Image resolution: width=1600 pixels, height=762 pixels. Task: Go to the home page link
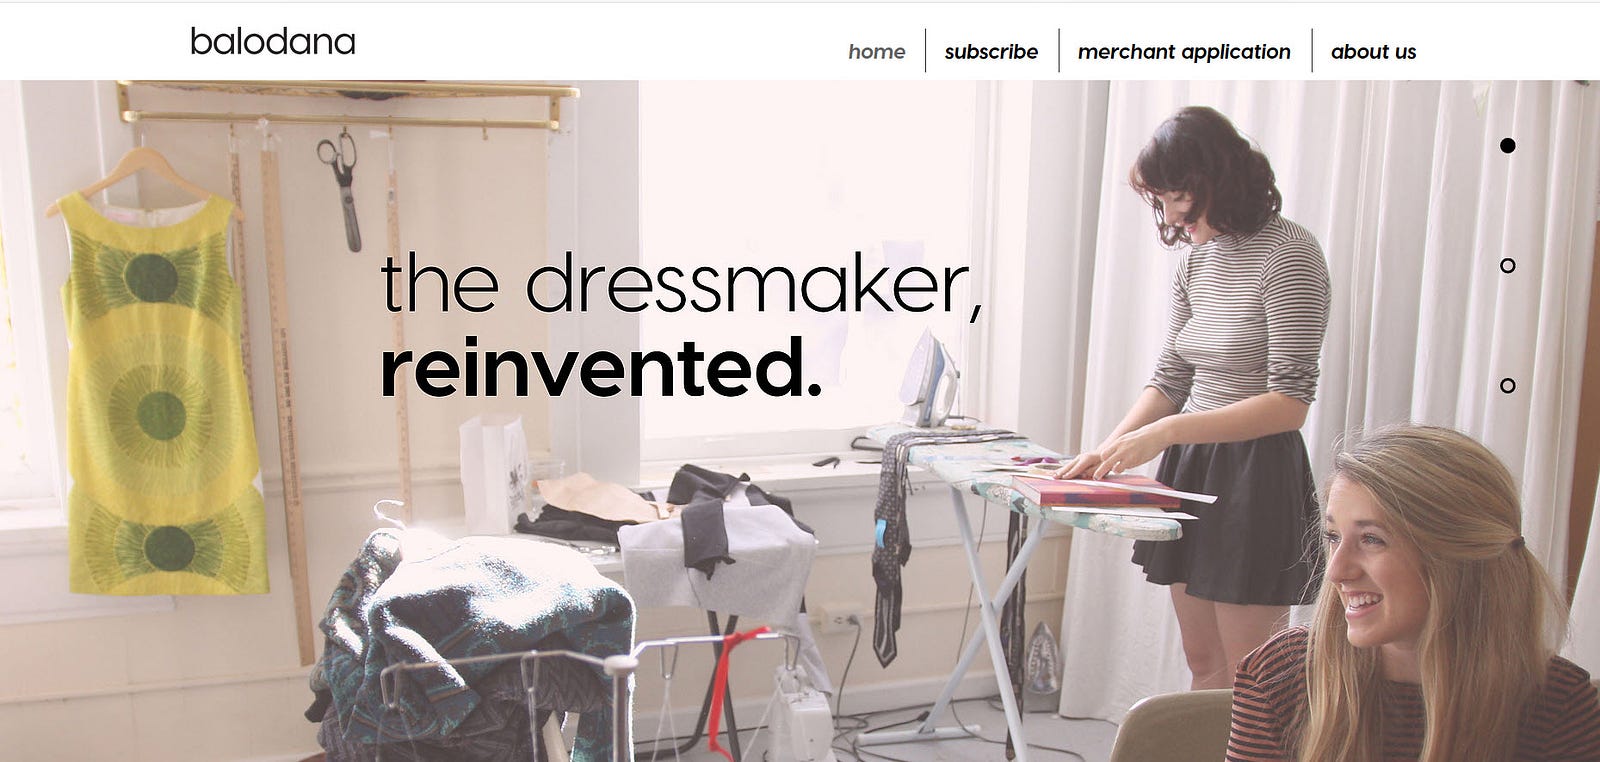(876, 51)
